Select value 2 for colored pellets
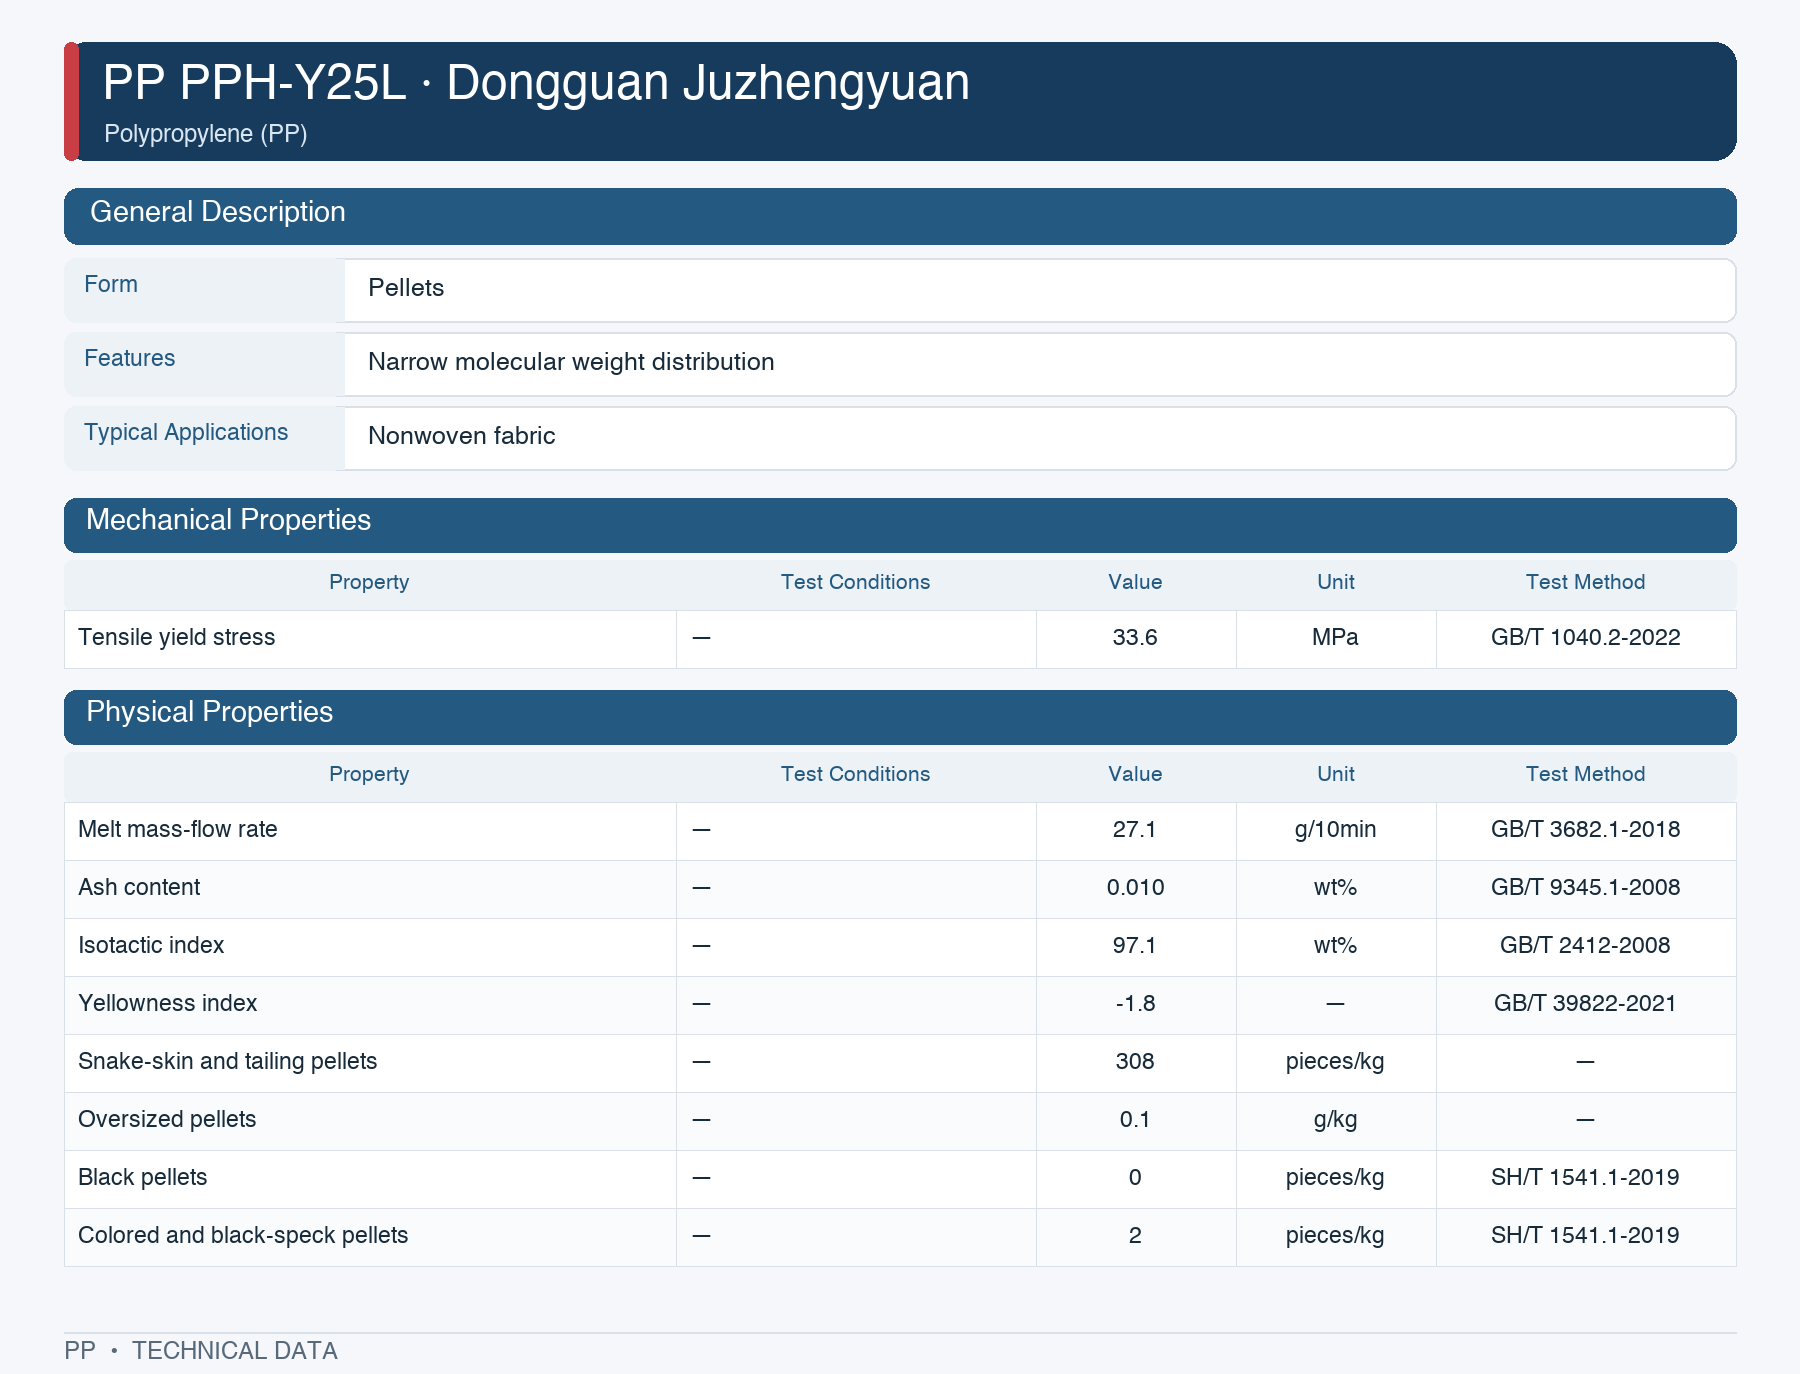 point(1135,1236)
